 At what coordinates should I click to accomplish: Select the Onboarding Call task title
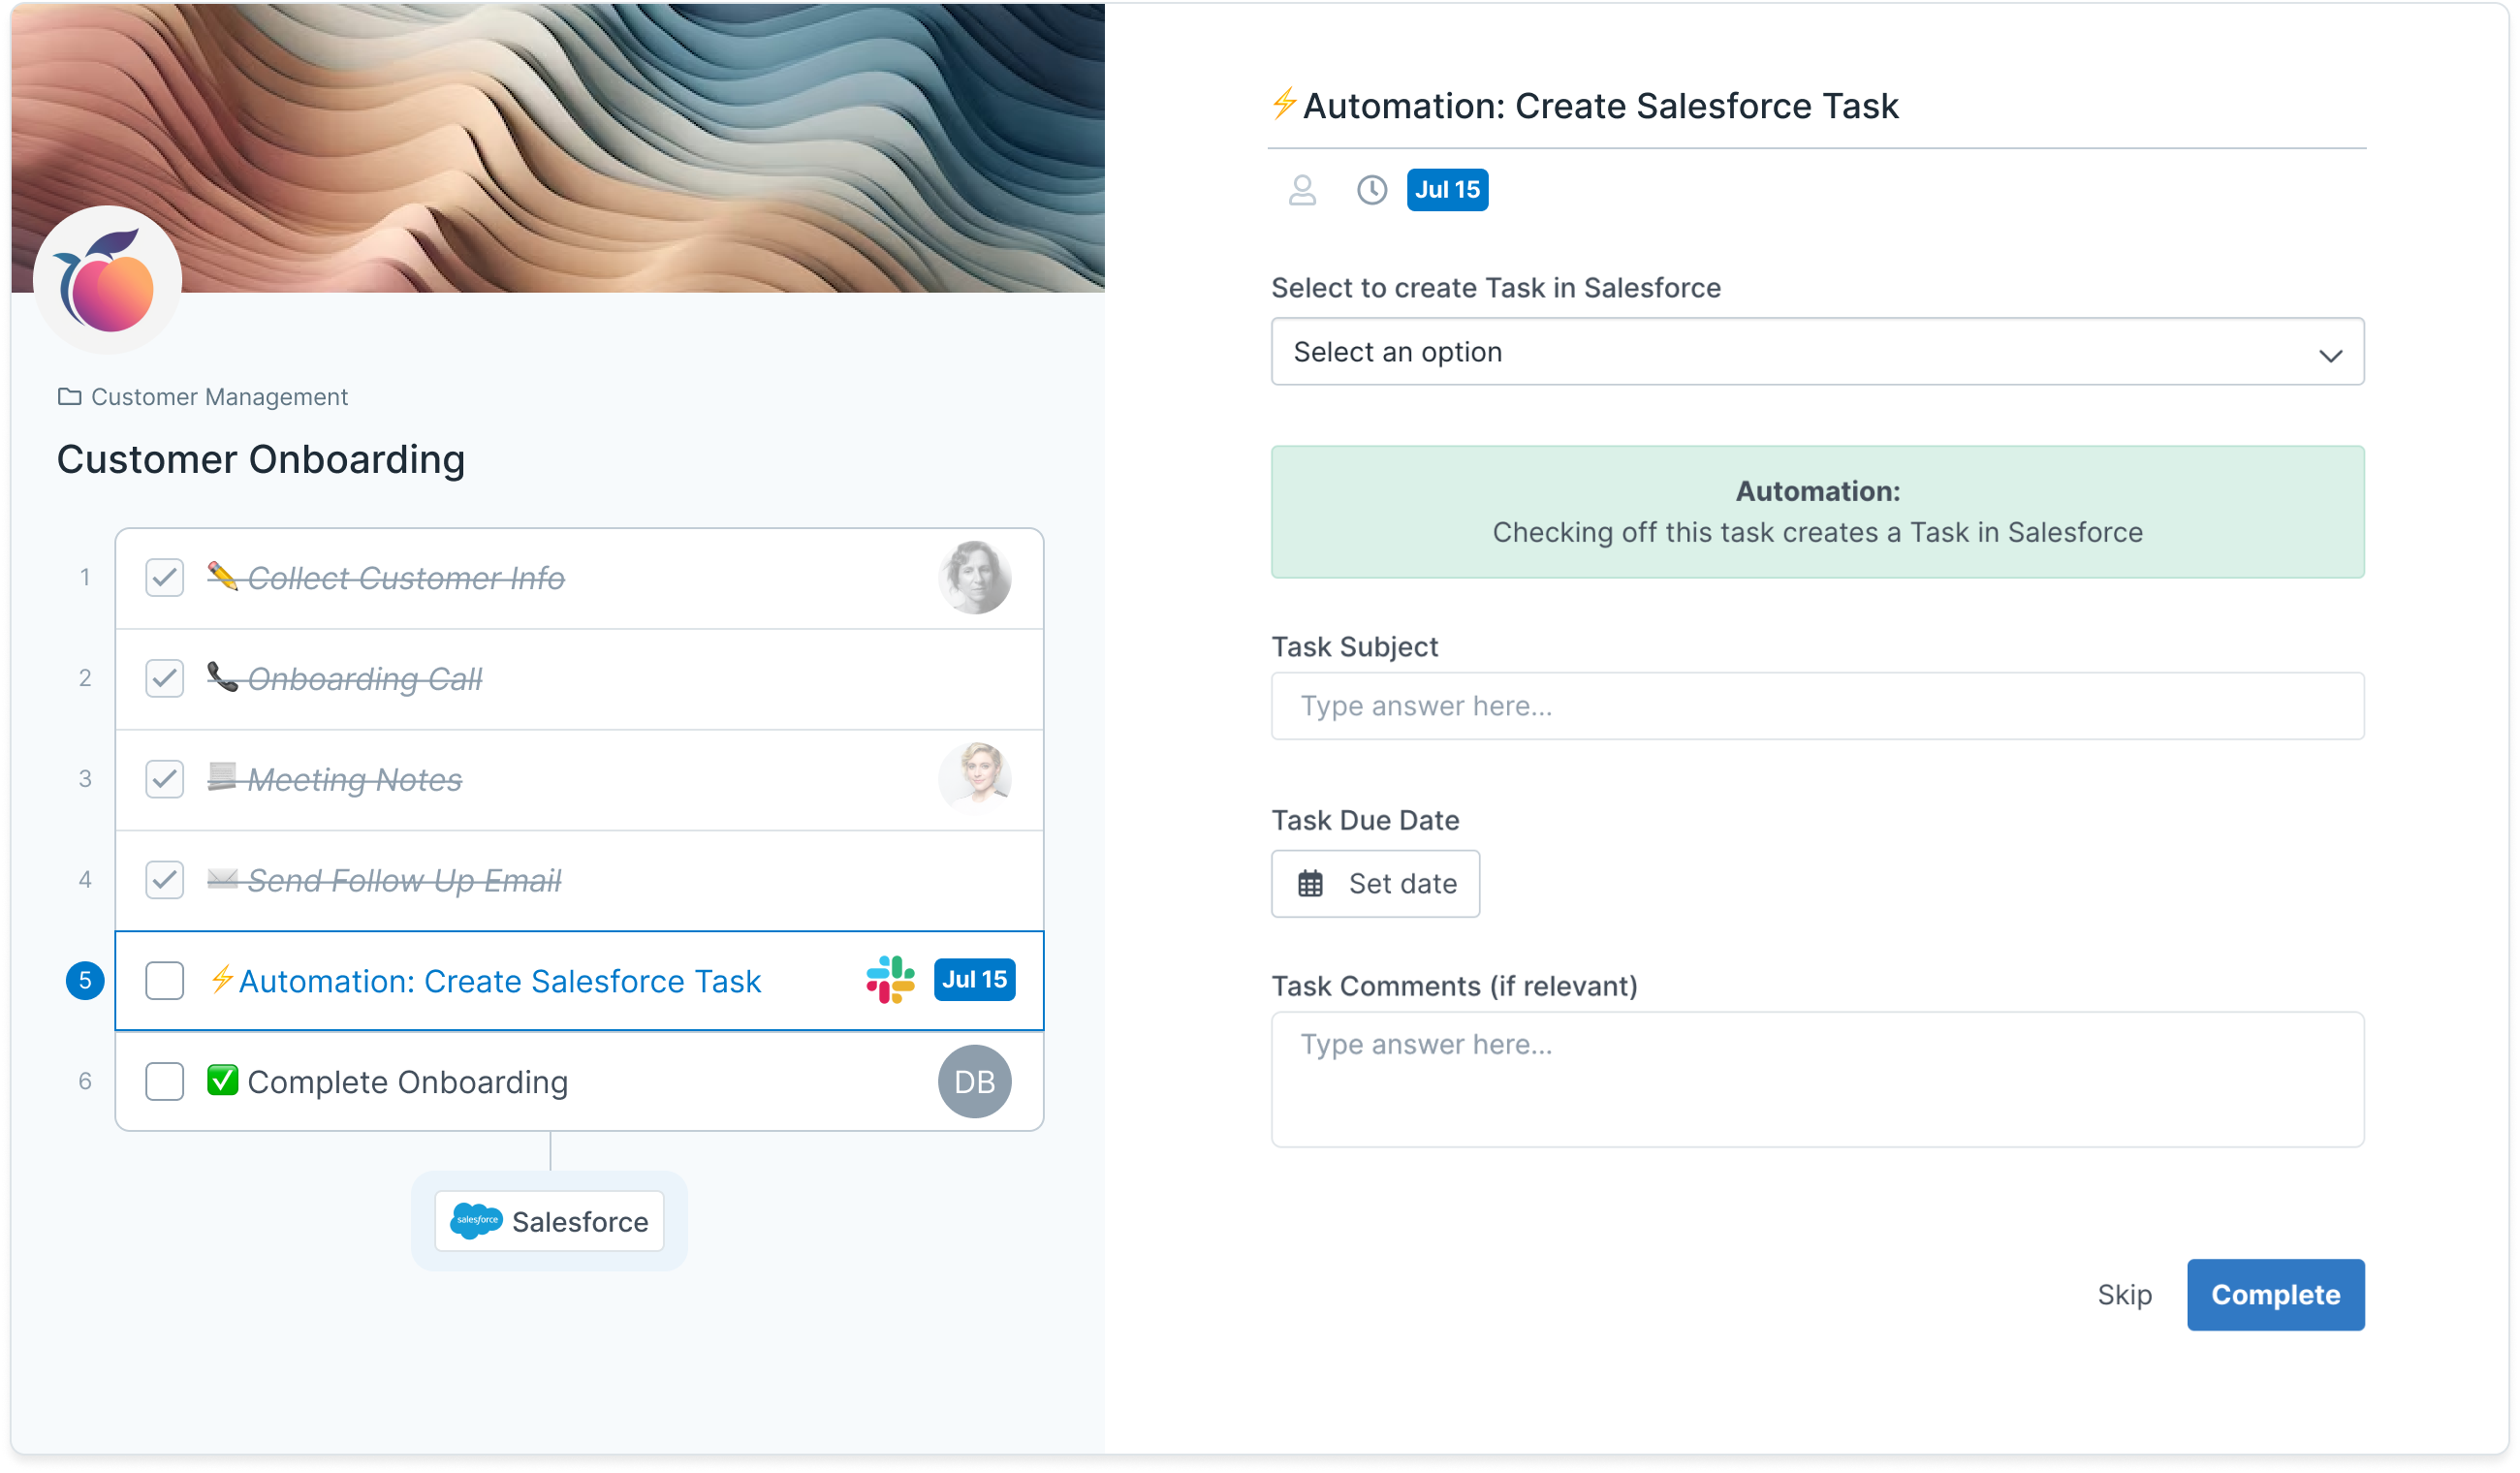pyautogui.click(x=365, y=679)
